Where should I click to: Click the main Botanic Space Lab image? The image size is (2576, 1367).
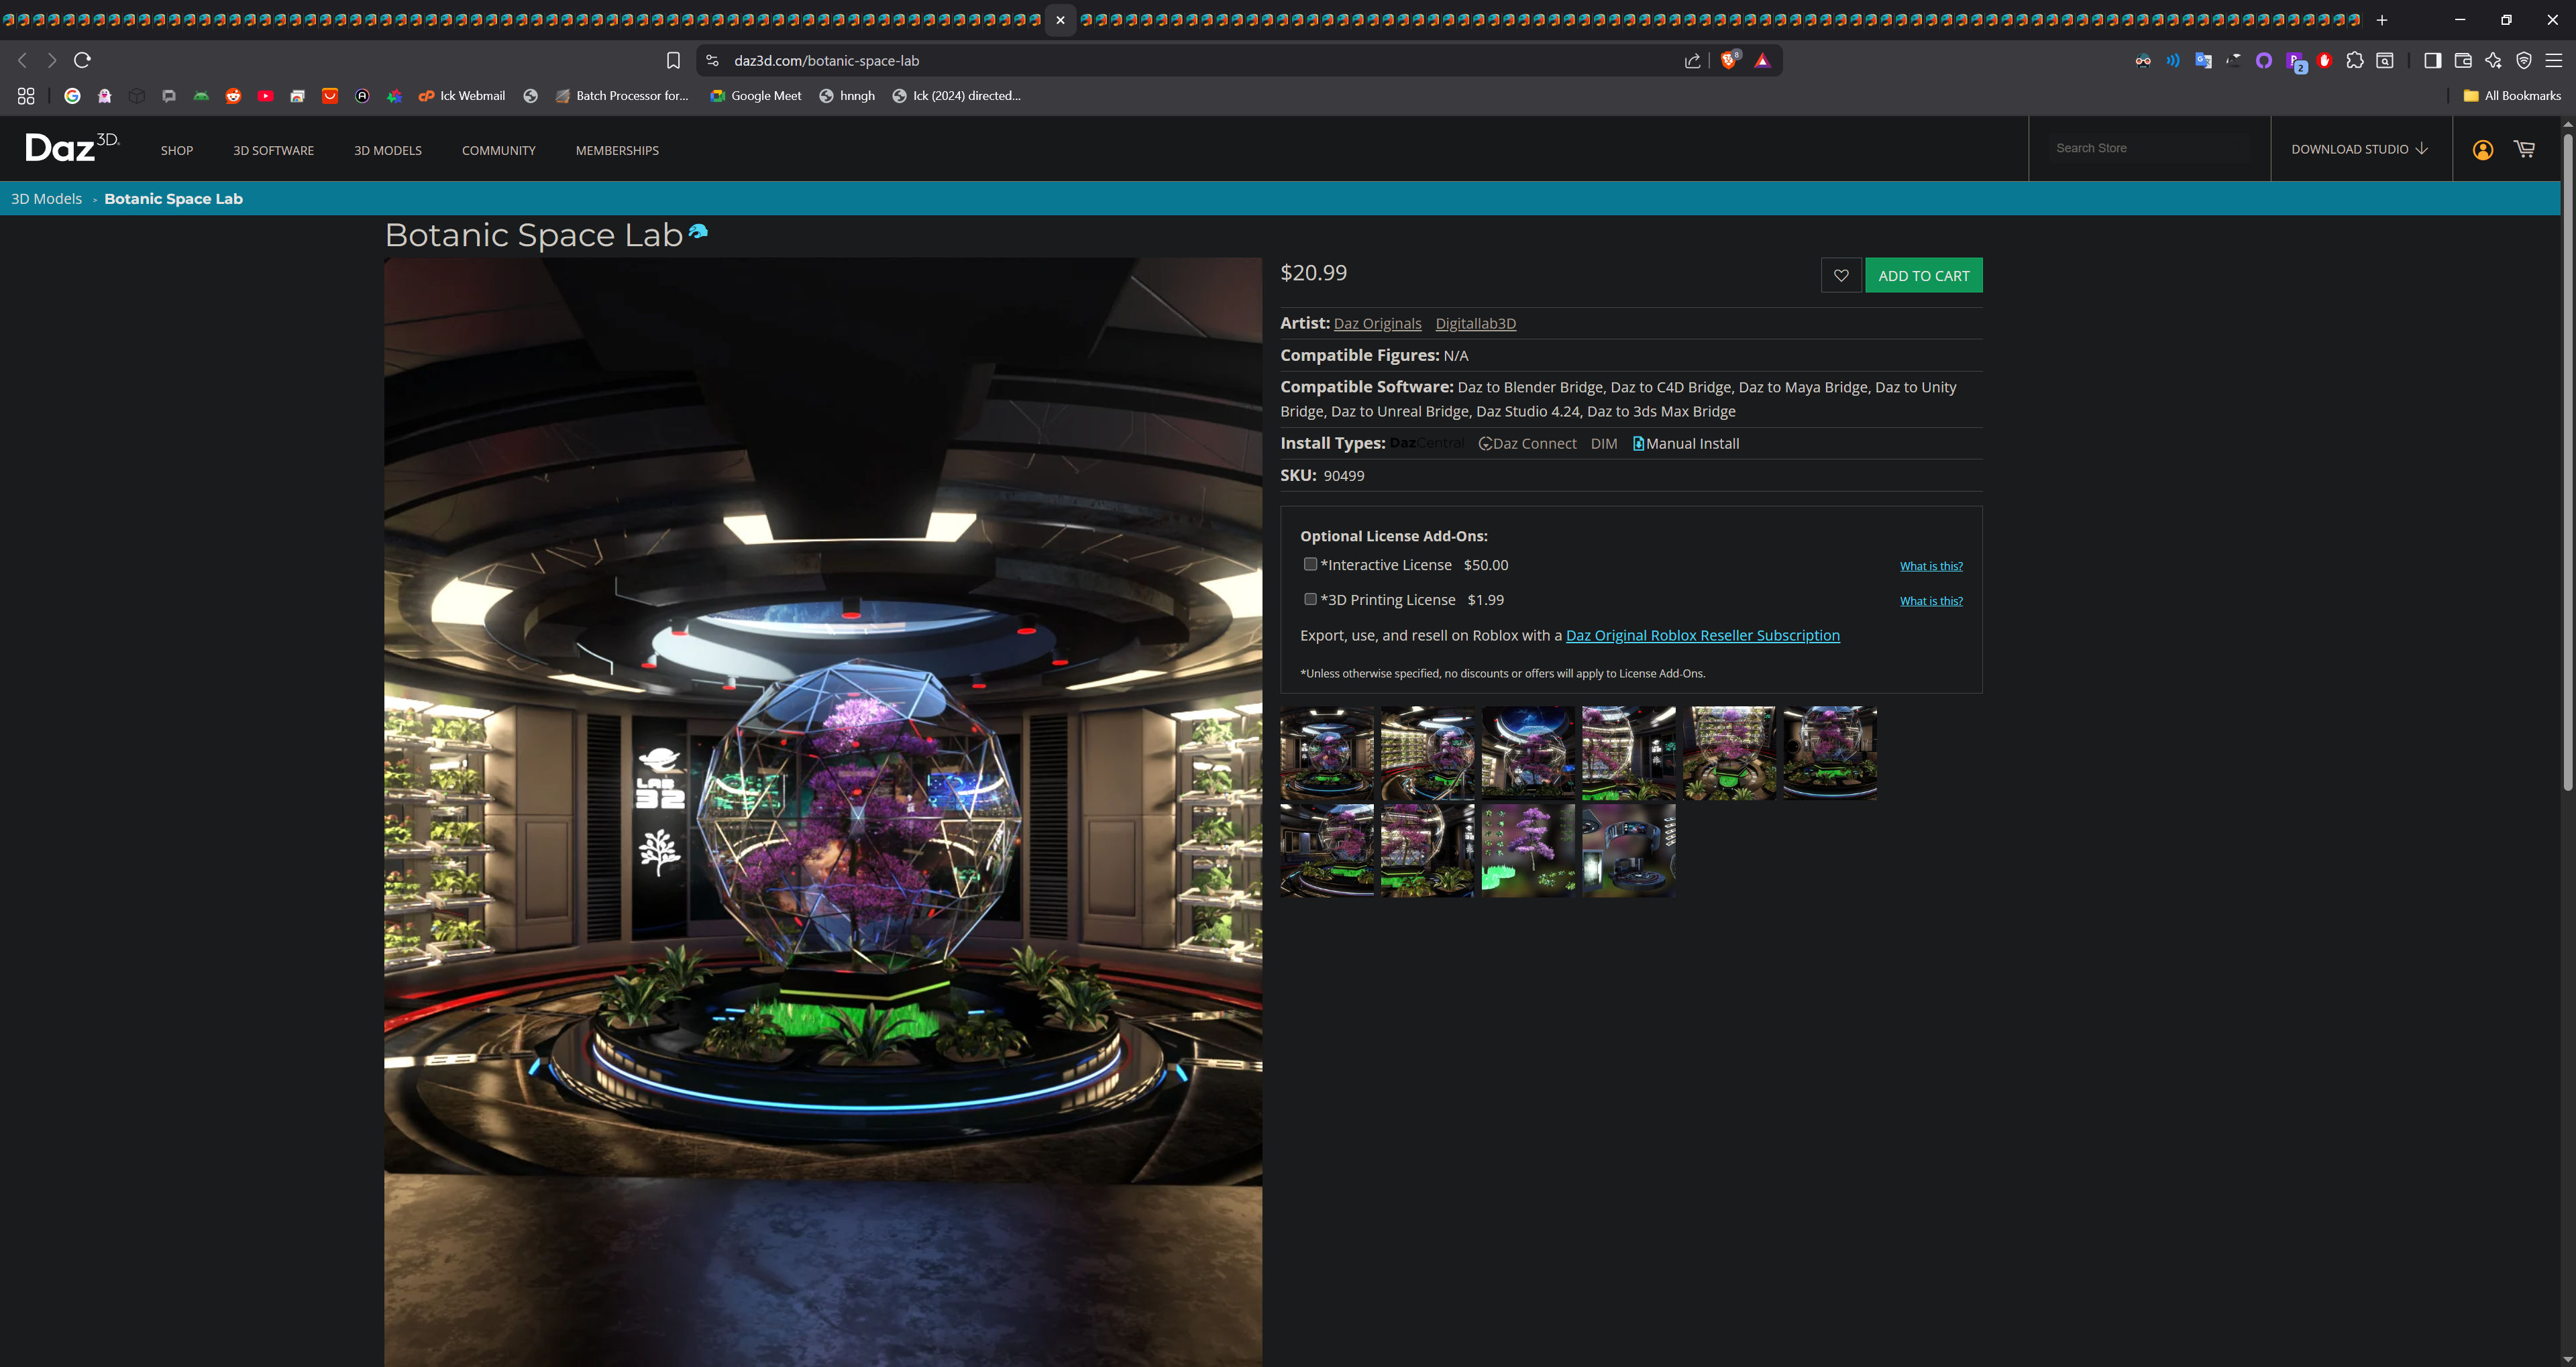click(823, 812)
